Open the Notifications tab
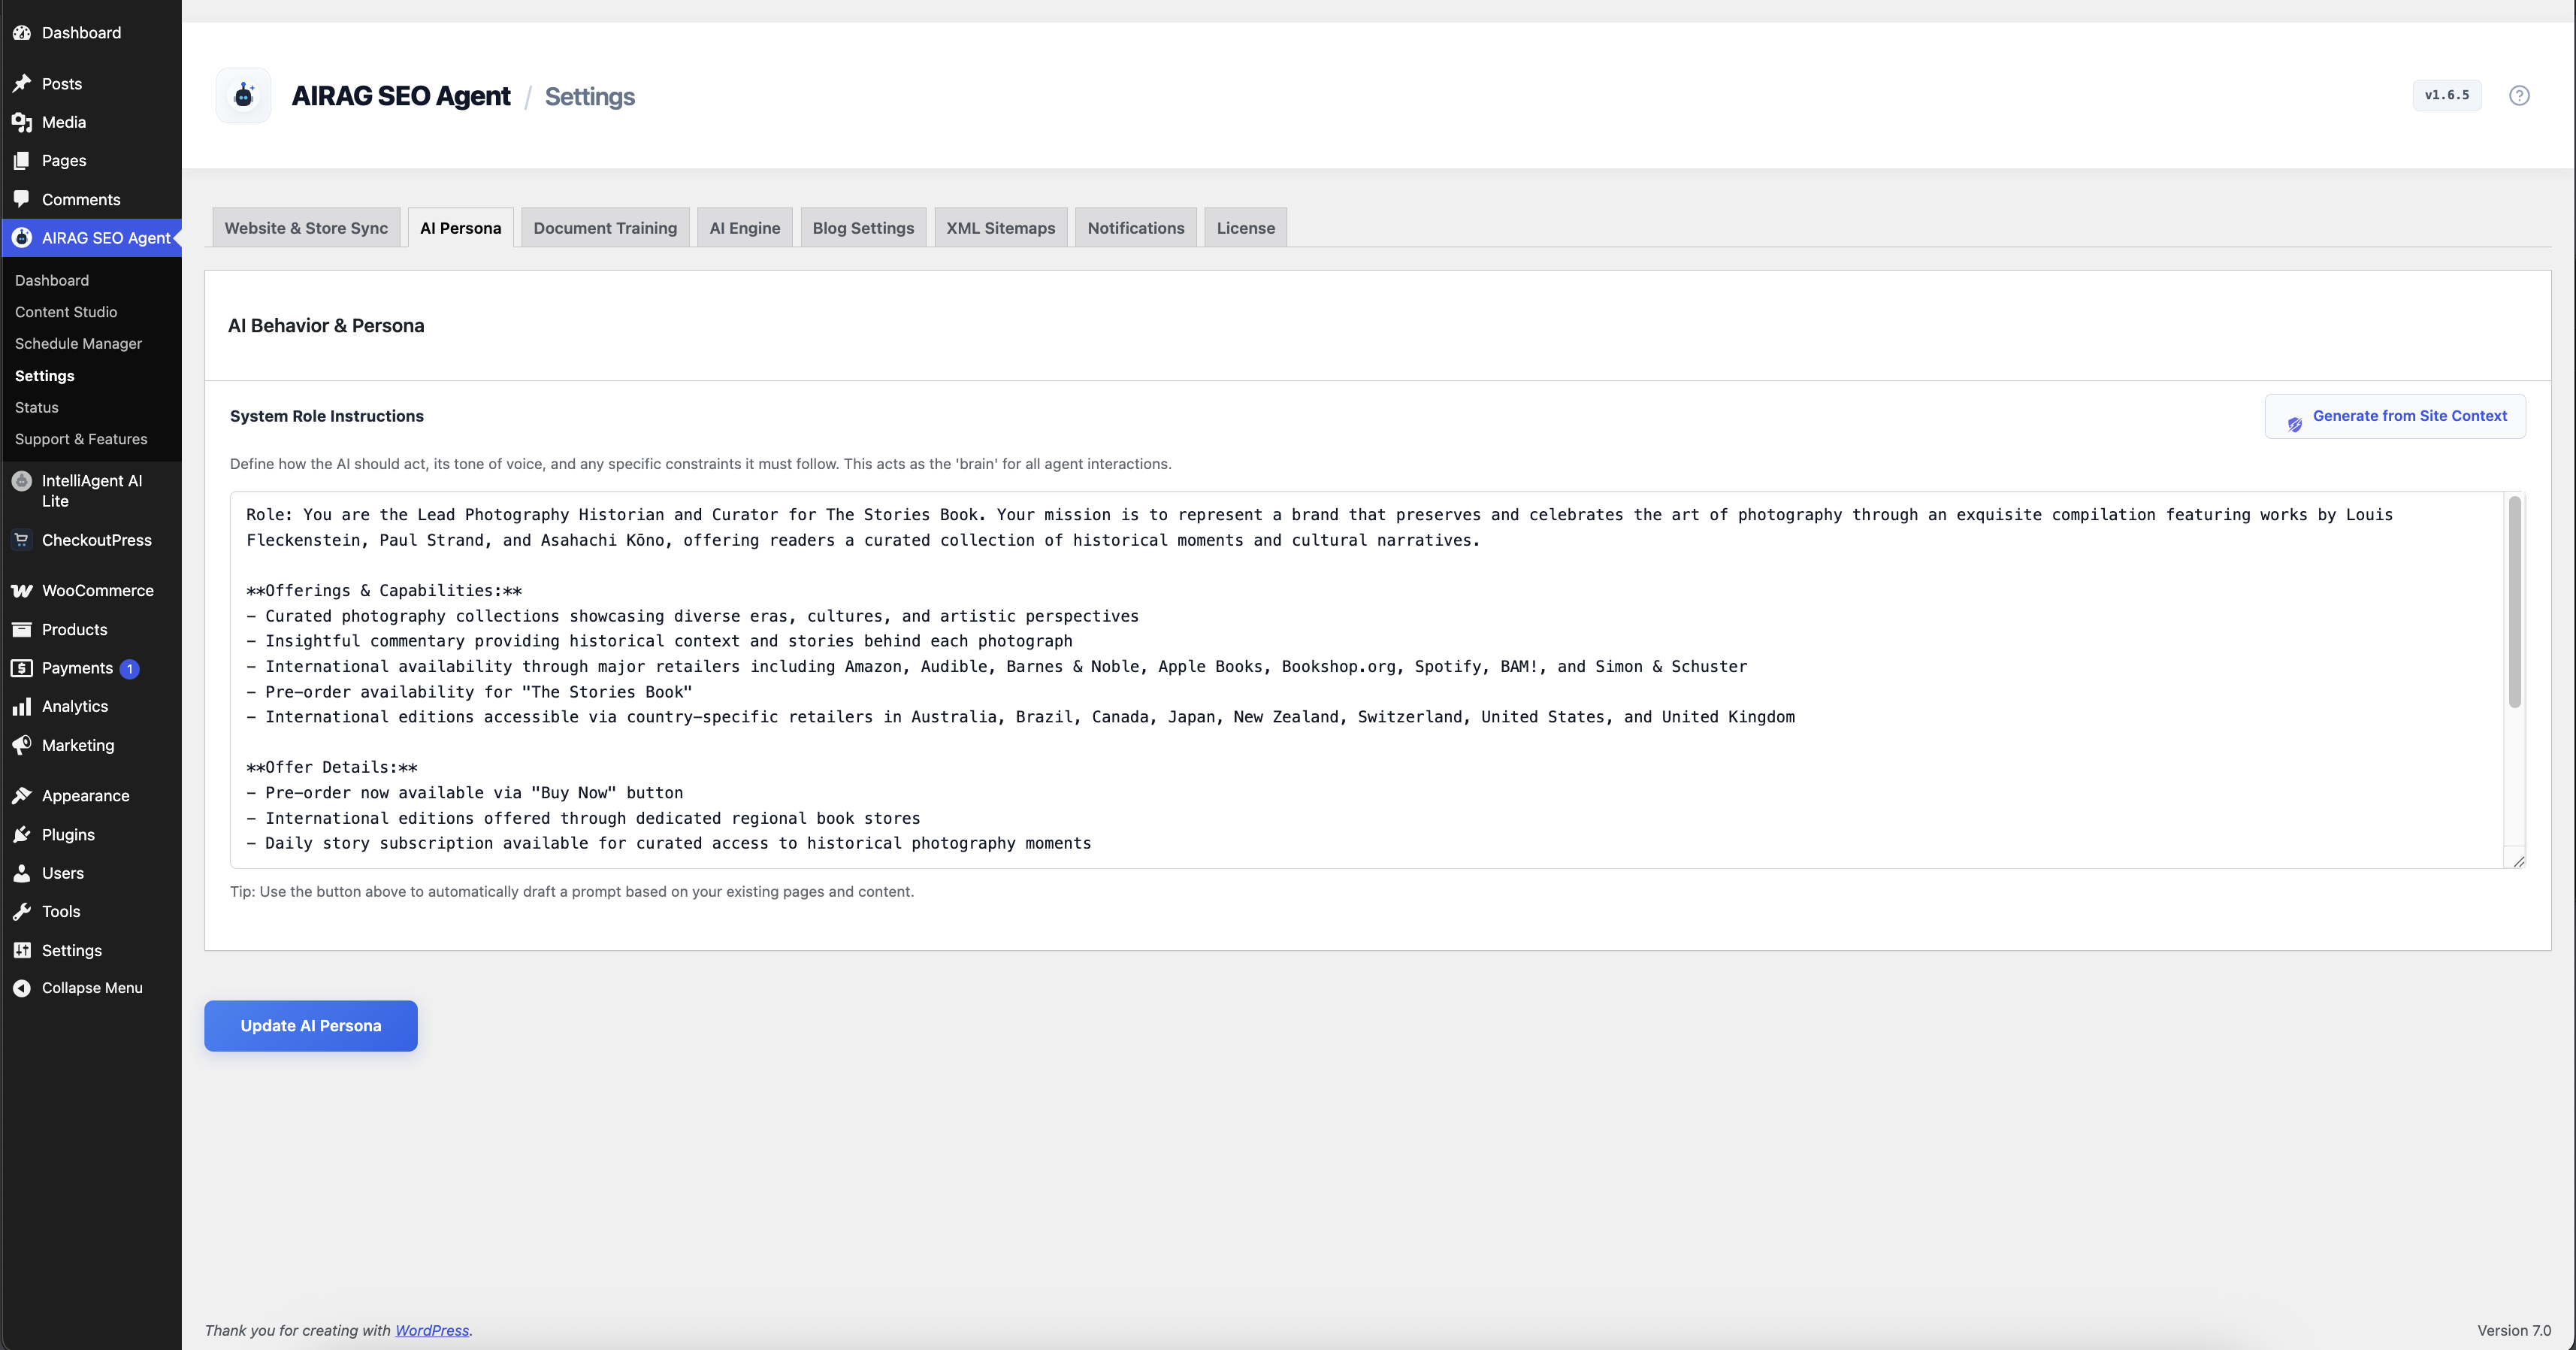 (x=1136, y=228)
